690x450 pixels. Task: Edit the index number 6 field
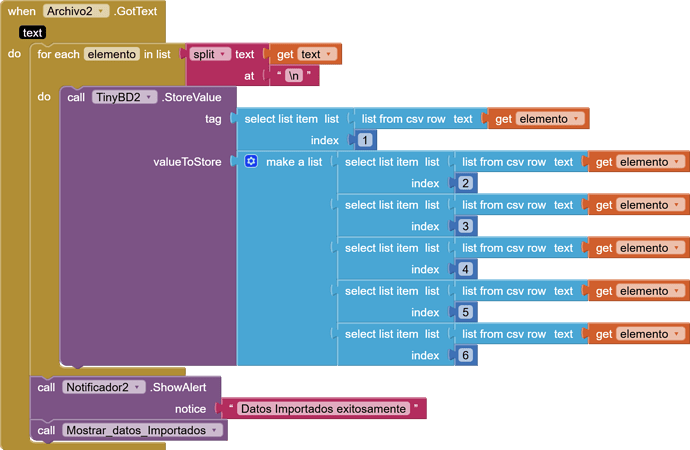[x=466, y=356]
